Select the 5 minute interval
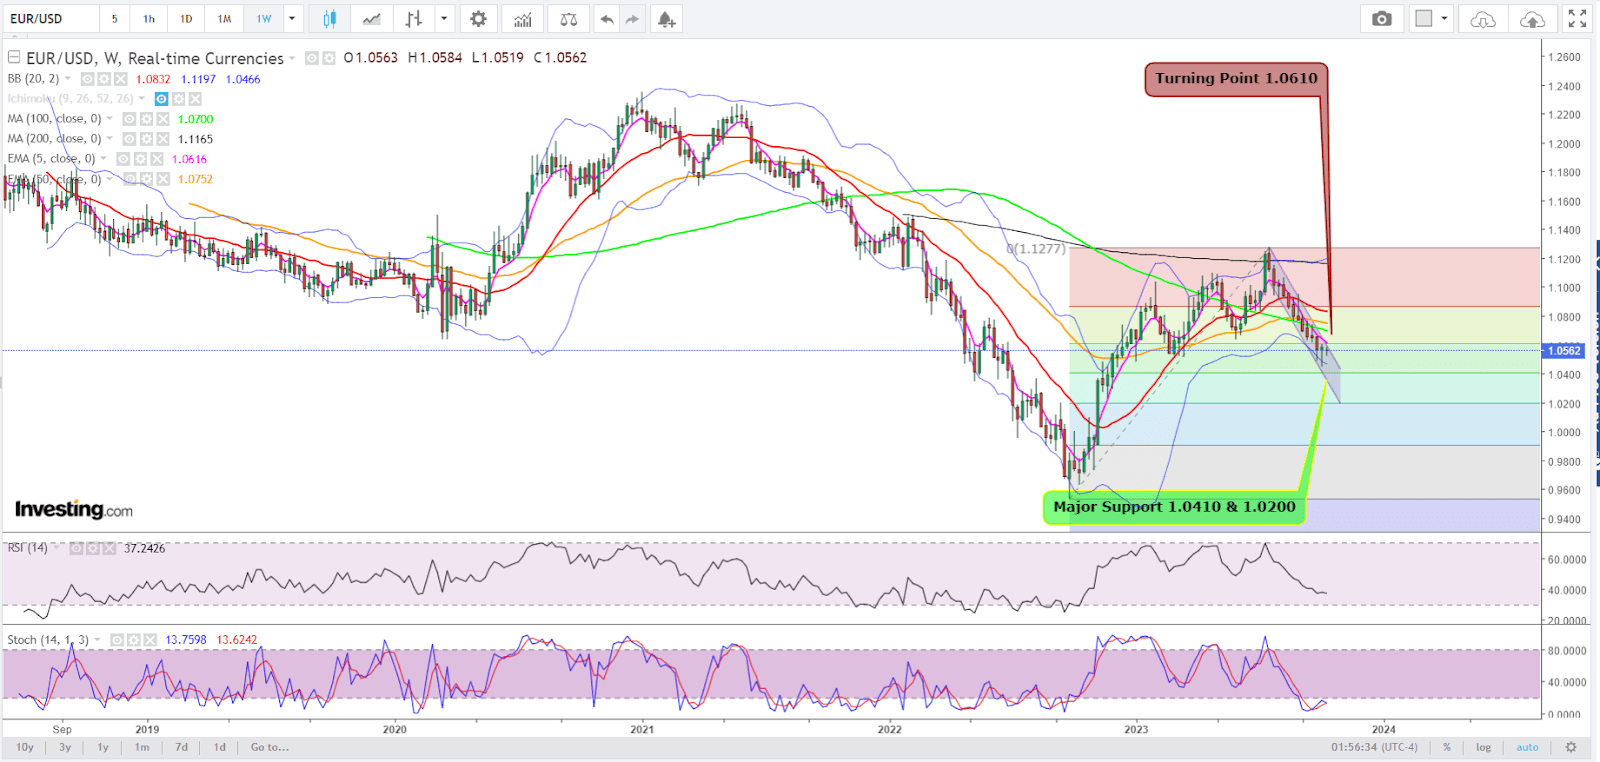 coord(115,19)
